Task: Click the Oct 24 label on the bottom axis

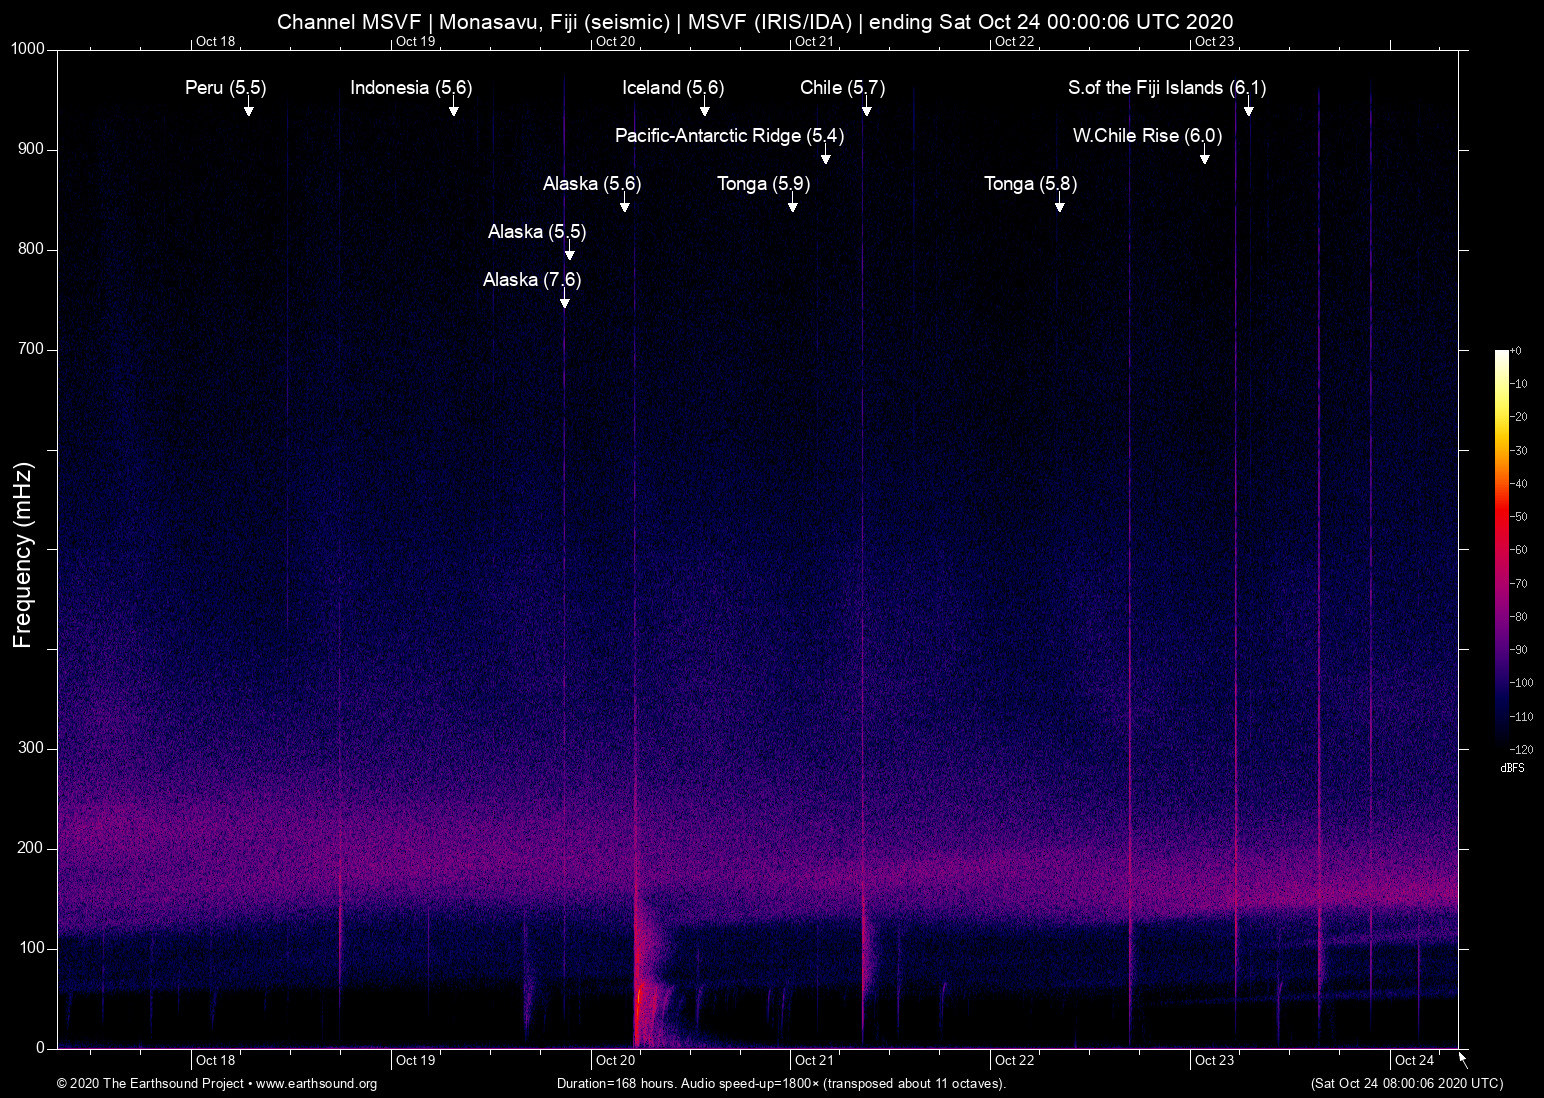Action: (1414, 1061)
